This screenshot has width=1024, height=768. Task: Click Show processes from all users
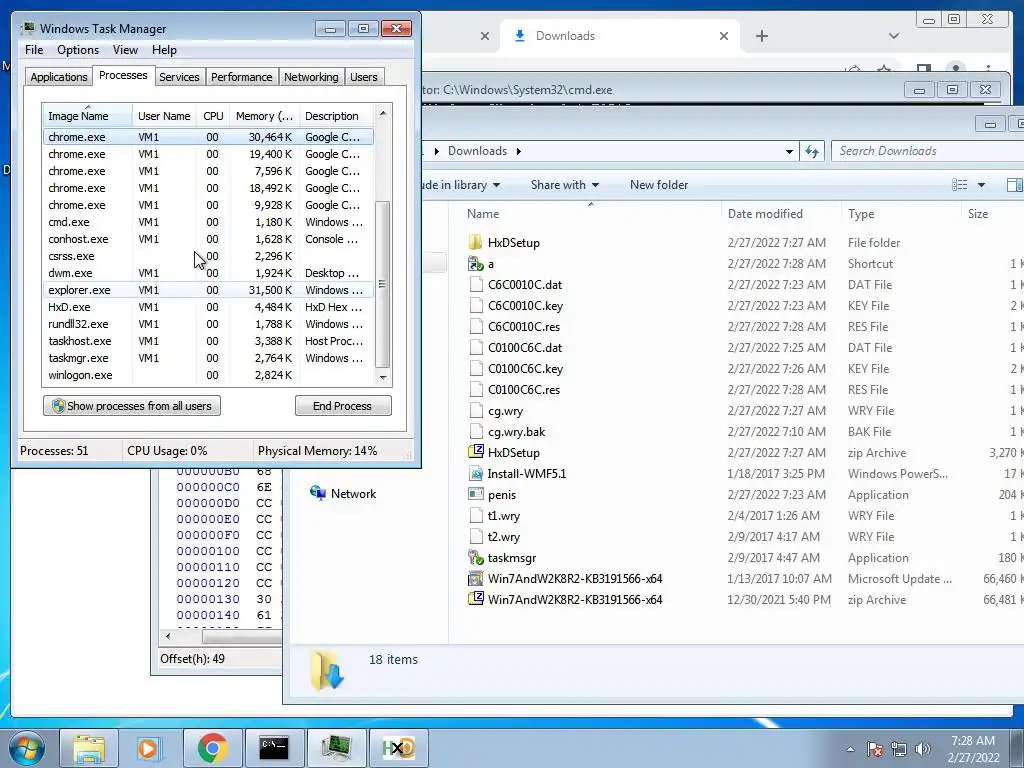[x=132, y=406]
